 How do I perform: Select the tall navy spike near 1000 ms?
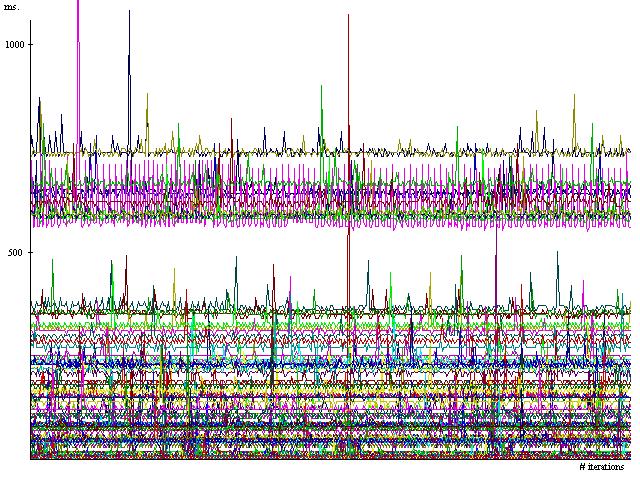[x=129, y=16]
